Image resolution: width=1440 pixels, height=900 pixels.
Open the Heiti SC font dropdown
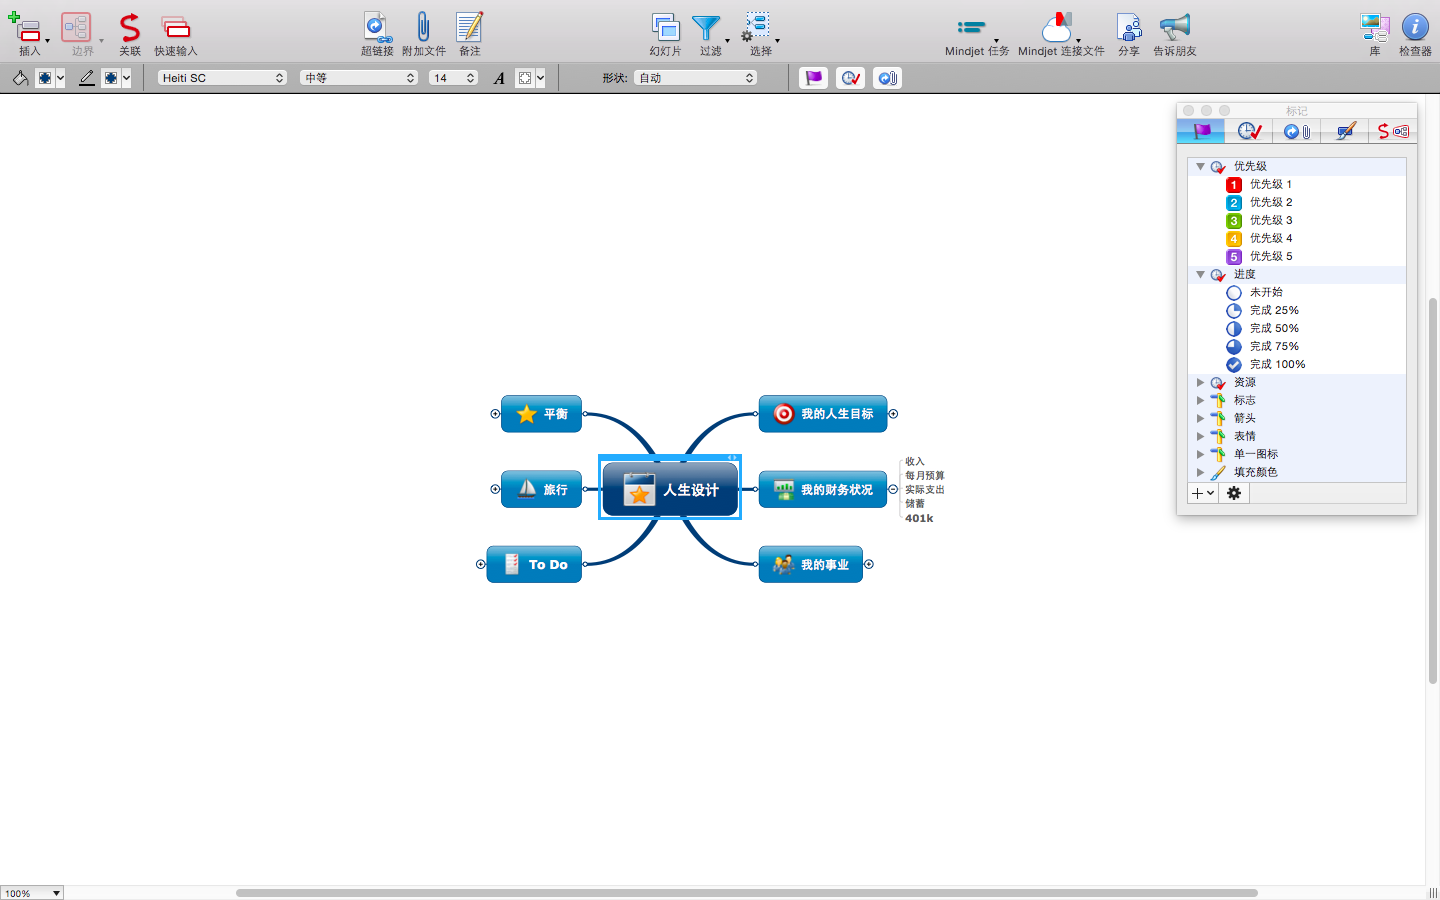[222, 77]
